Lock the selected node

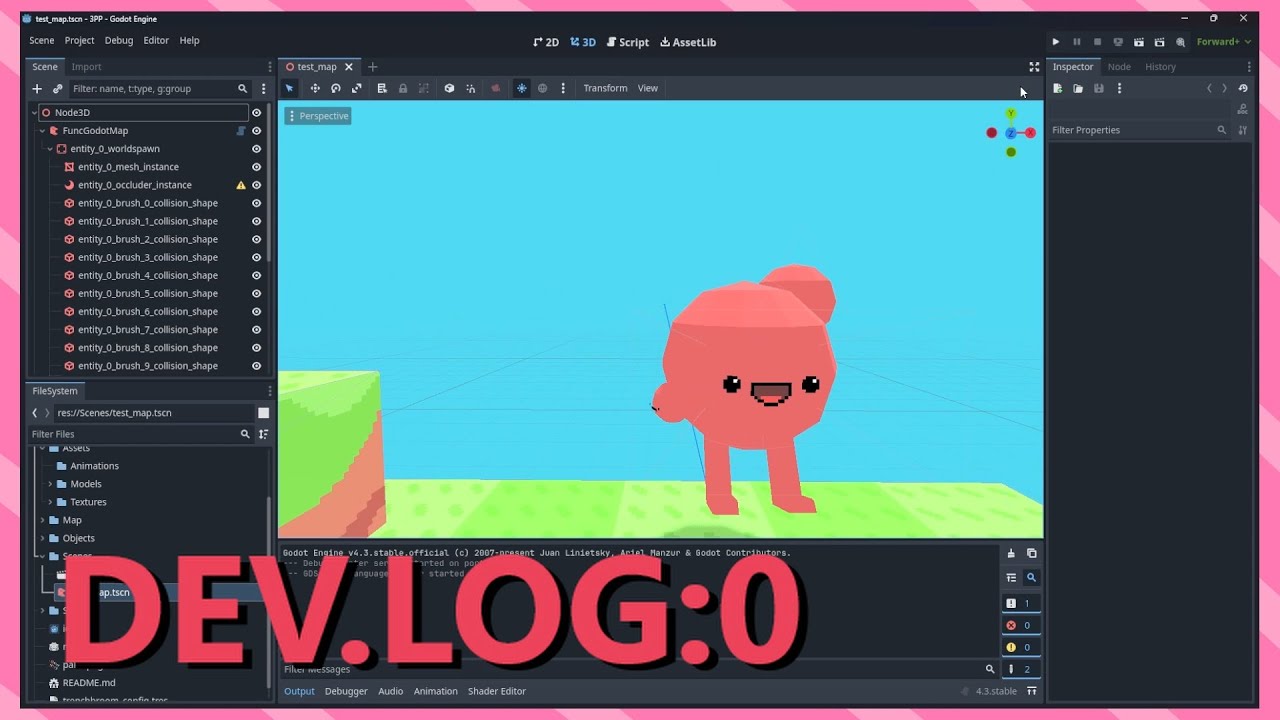click(403, 88)
